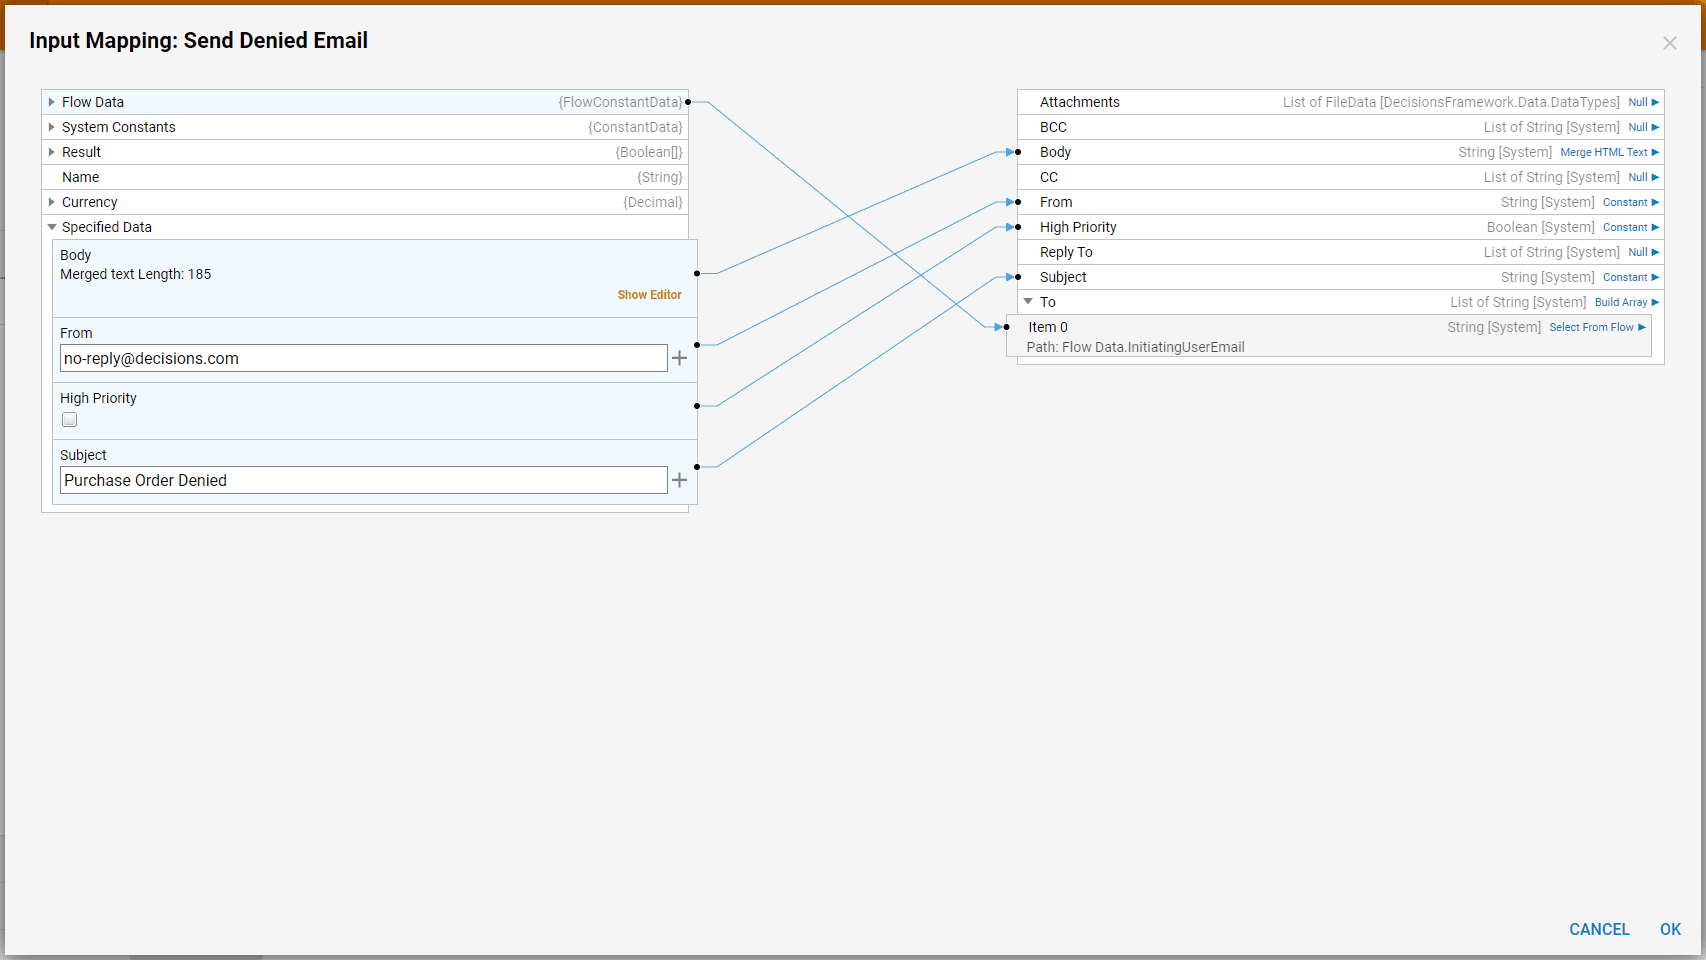Toggle the High Priority checkbox

70,420
